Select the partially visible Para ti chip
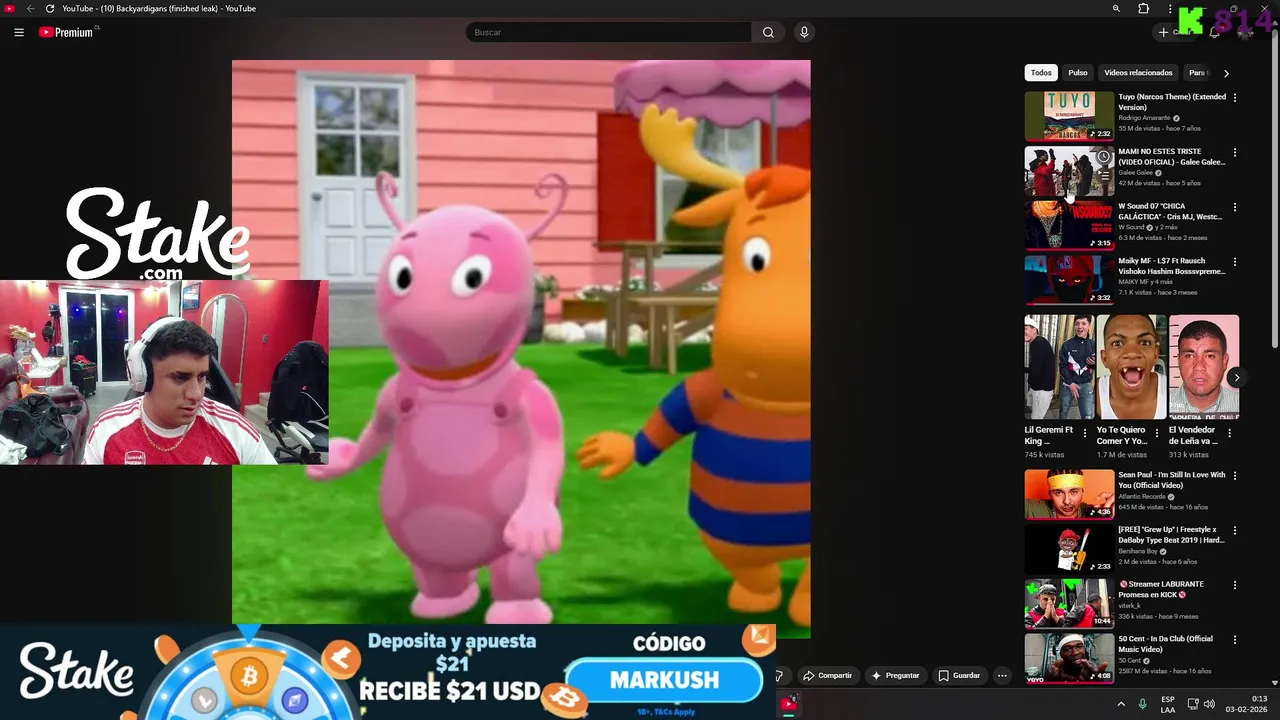Image resolution: width=1280 pixels, height=720 pixels. (1197, 73)
